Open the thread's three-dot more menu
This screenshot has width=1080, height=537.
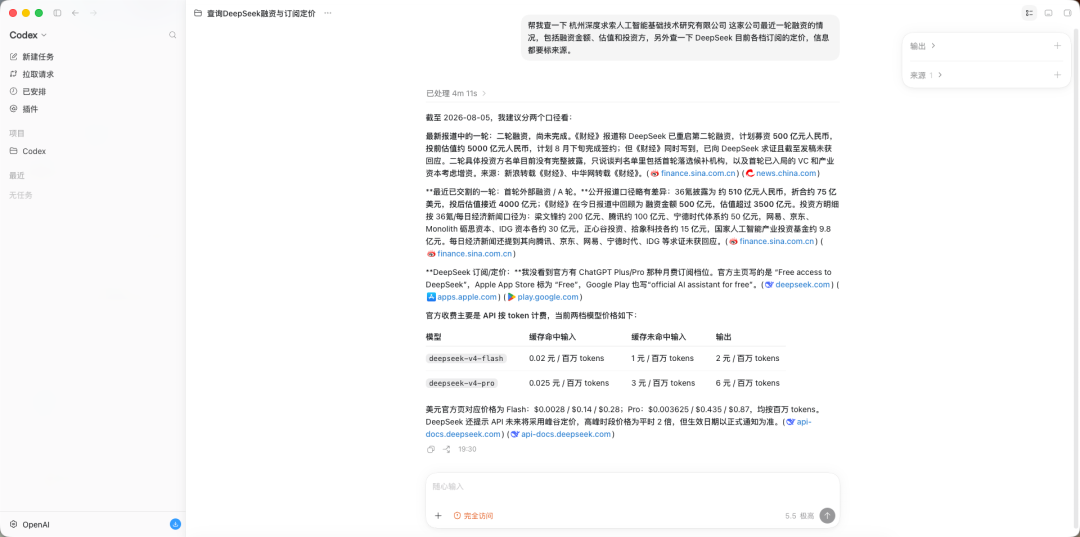click(328, 13)
